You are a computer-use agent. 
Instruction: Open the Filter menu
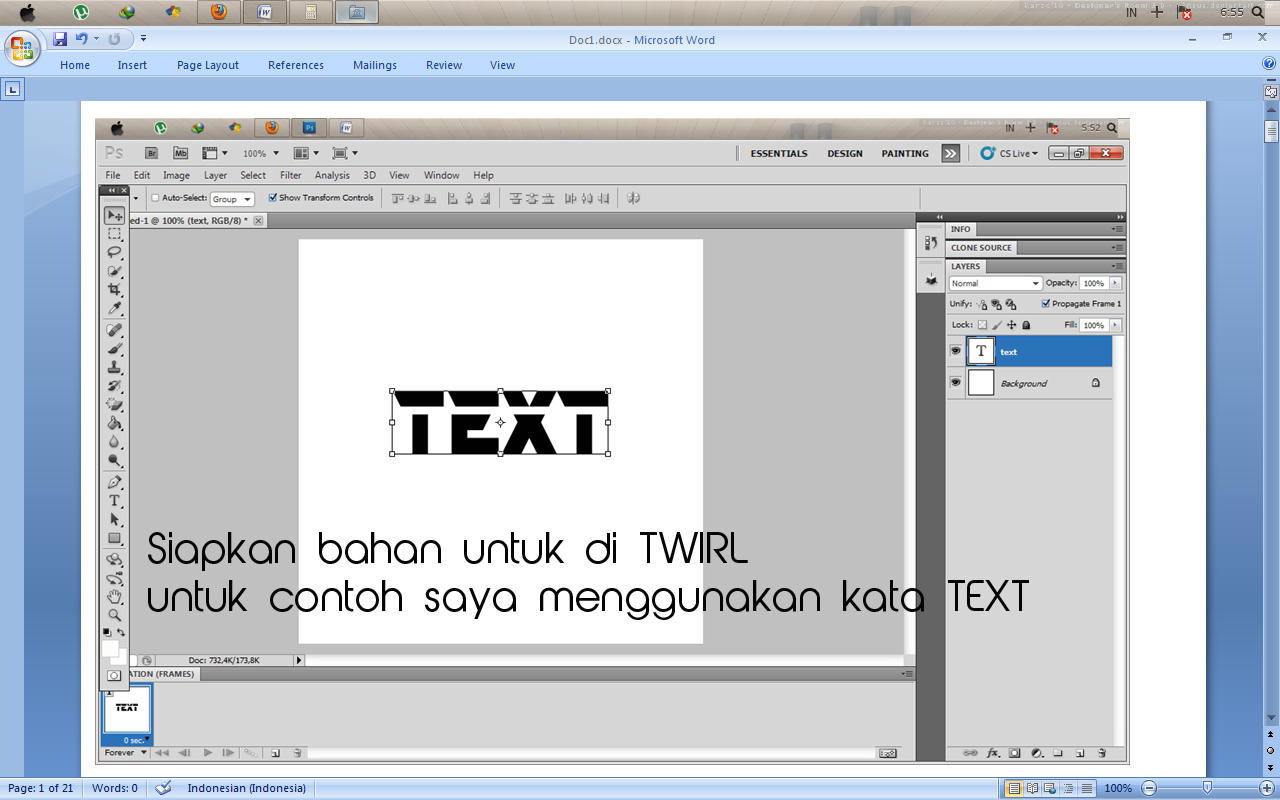point(290,175)
